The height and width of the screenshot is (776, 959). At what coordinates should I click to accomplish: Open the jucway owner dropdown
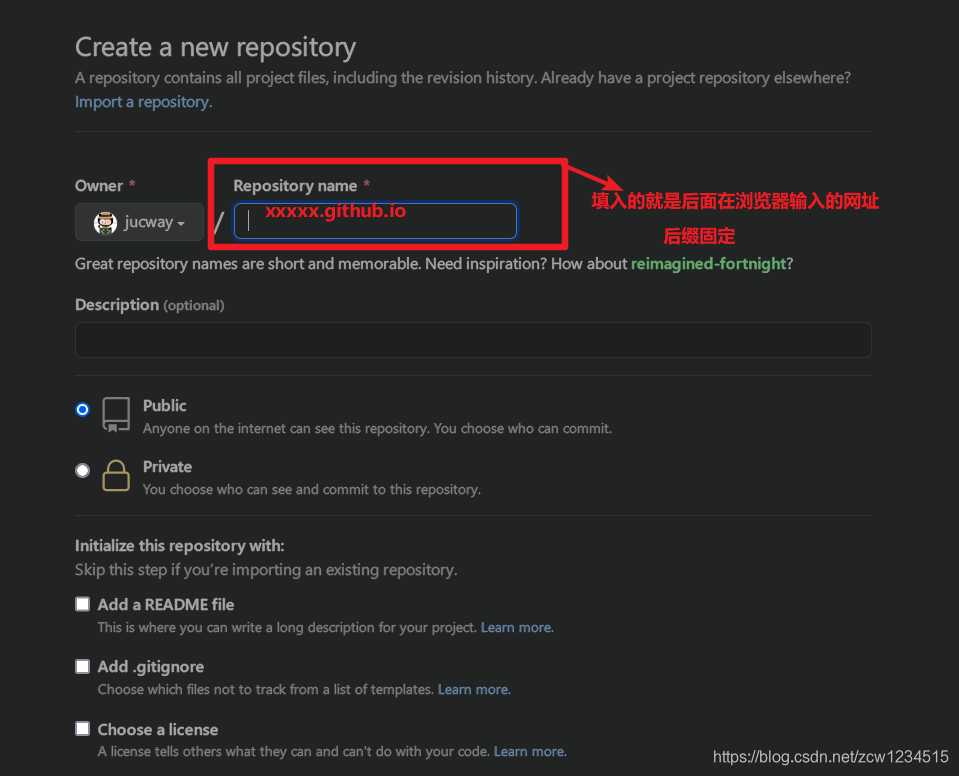coord(139,222)
